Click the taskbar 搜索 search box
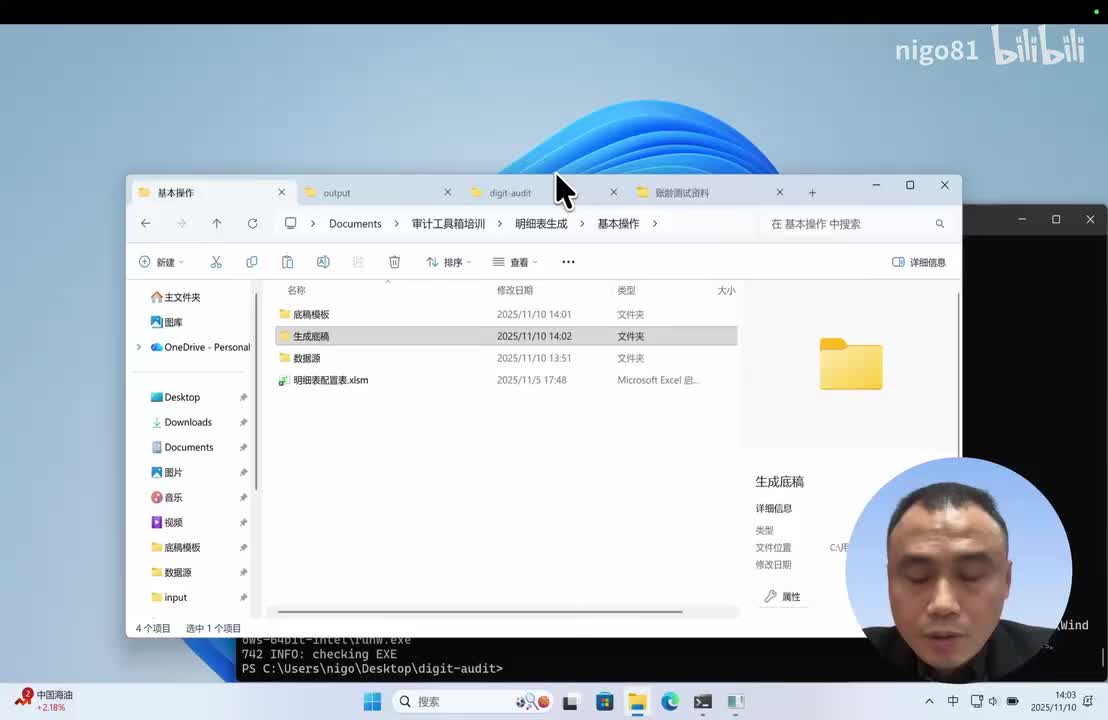This screenshot has width=1108, height=720. 473,702
